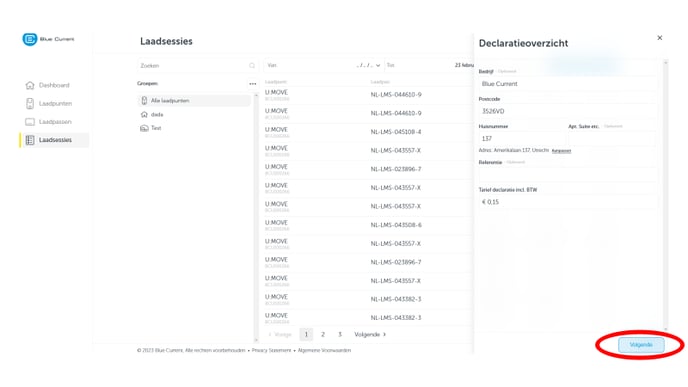Open the Dashboard home icon
Image resolution: width=688 pixels, height=387 pixels.
click(x=30, y=85)
